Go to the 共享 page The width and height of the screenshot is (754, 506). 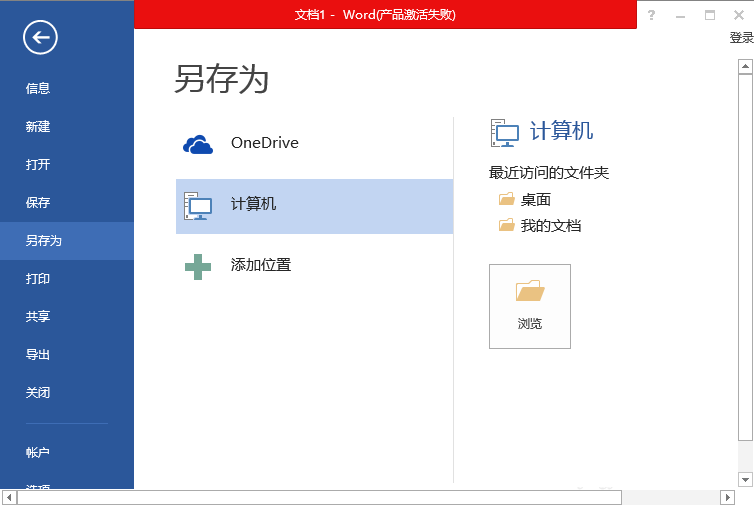38,316
